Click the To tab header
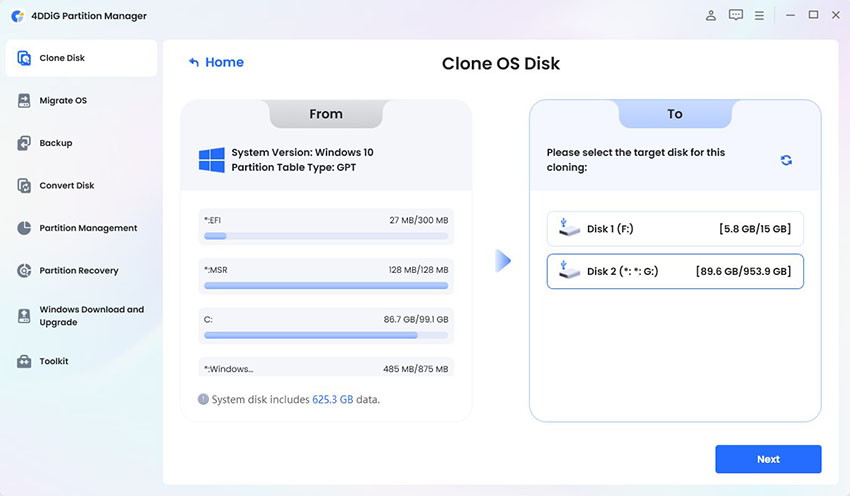The image size is (850, 496). click(x=675, y=114)
